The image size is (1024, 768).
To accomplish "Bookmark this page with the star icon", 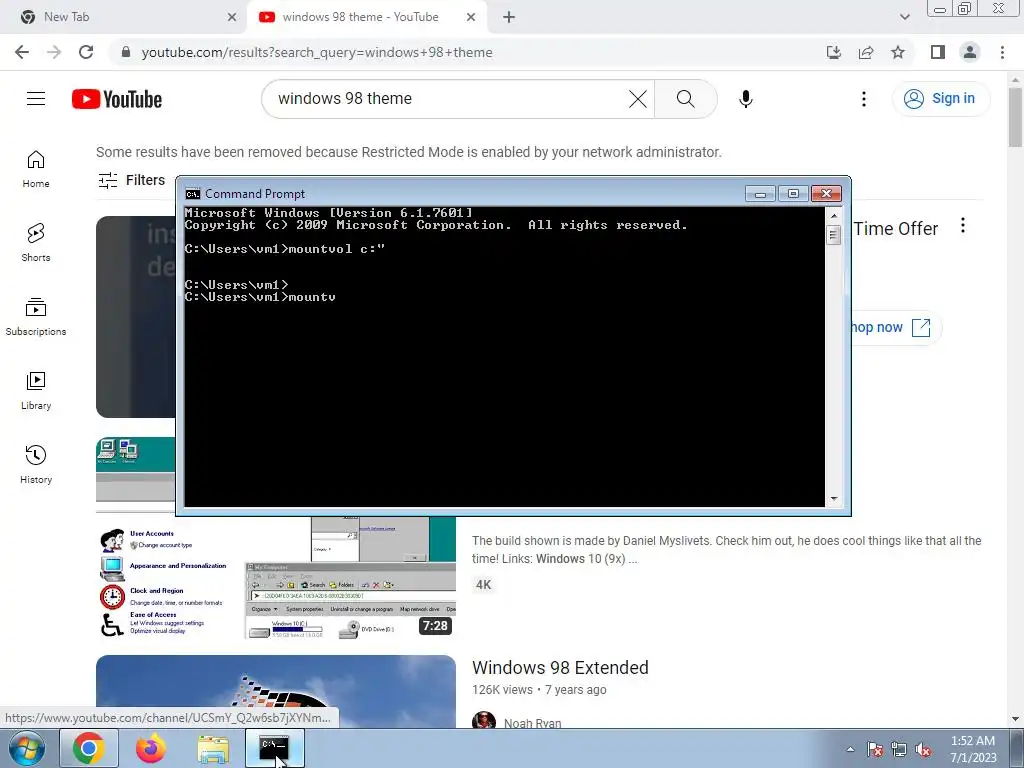I will tap(898, 52).
